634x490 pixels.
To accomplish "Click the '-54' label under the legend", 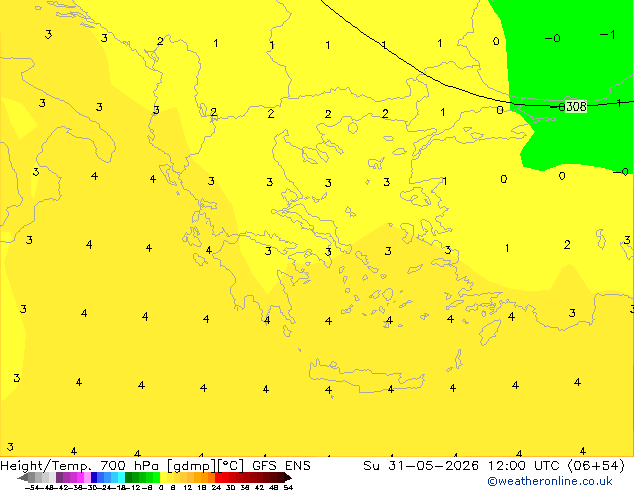I will (32, 487).
